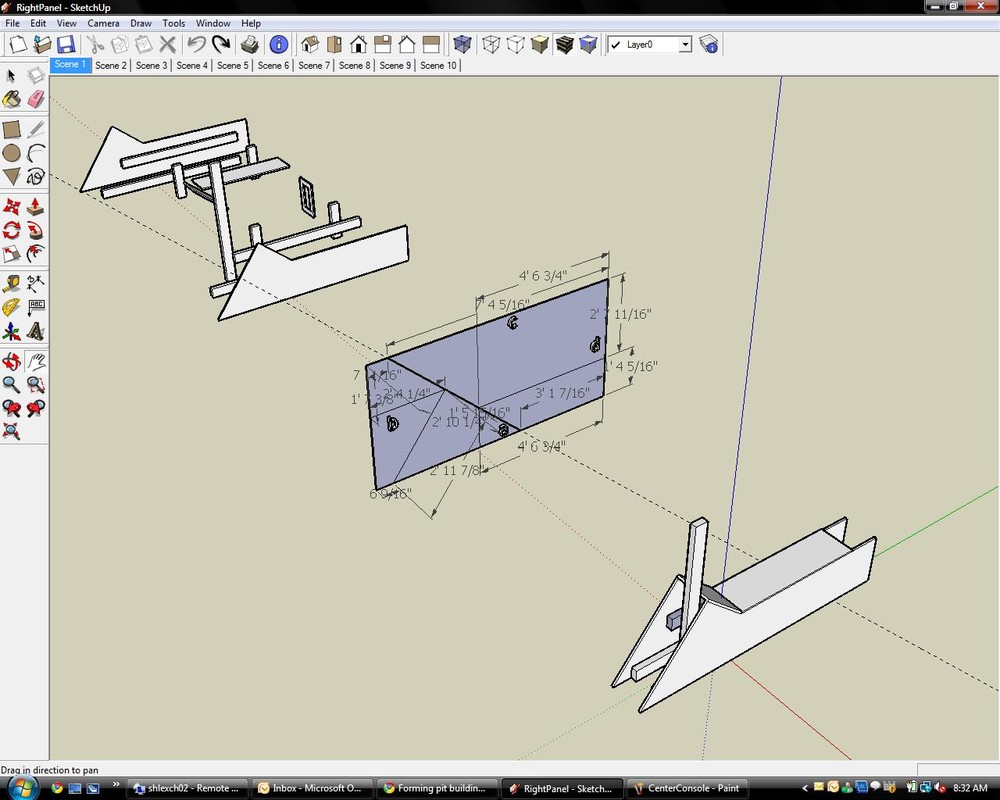The height and width of the screenshot is (800, 1000).
Task: Expand the Quick Launch overflow chevron
Action: point(117,785)
